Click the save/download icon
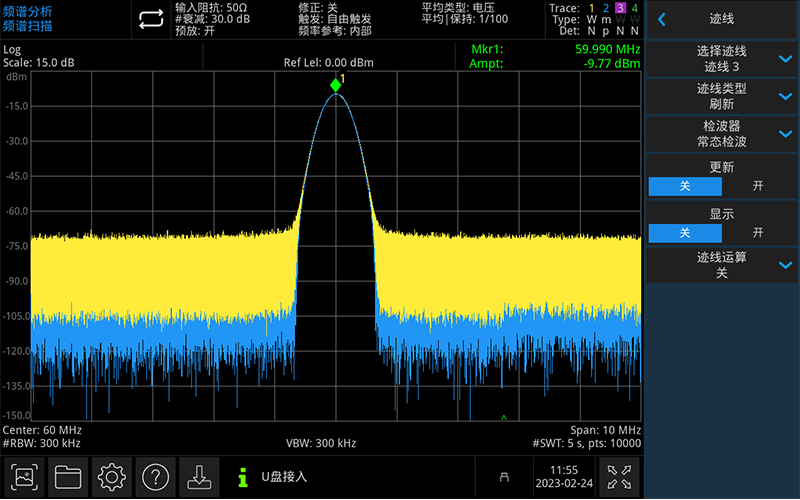The height and width of the screenshot is (500, 800). [198, 478]
